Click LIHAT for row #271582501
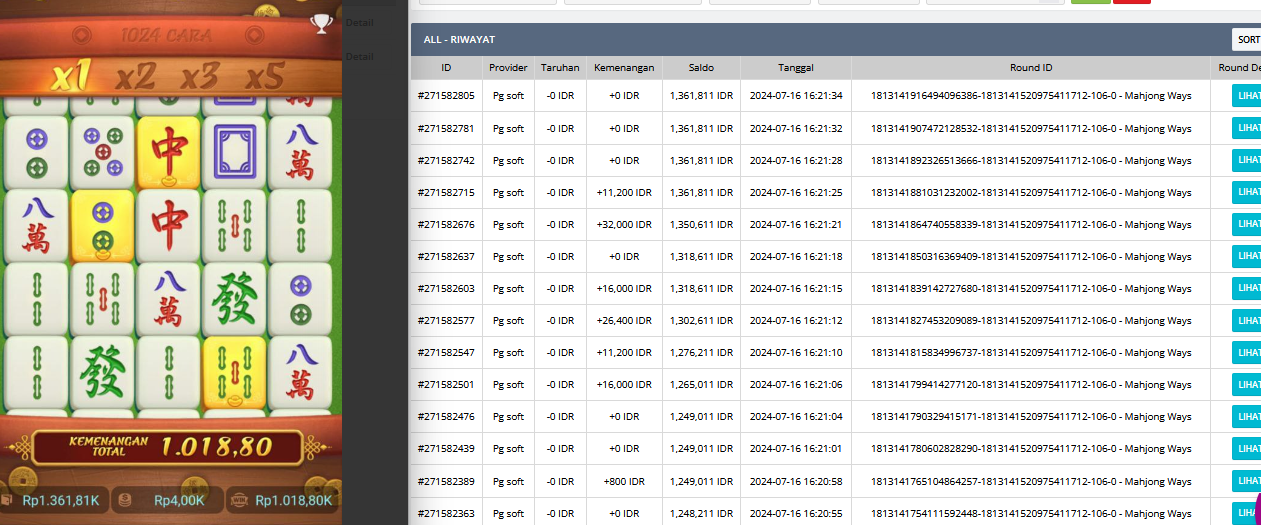 coord(1247,384)
